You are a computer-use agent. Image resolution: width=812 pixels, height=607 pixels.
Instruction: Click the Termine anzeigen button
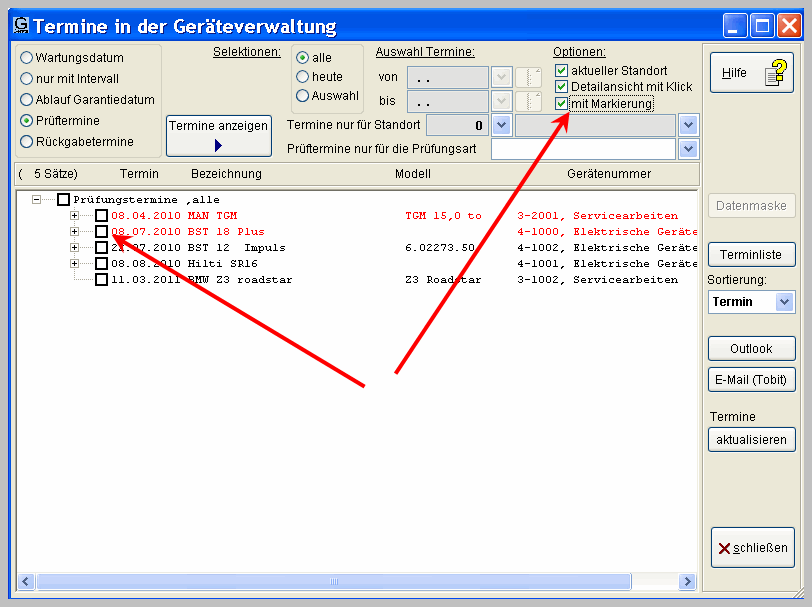[219, 136]
